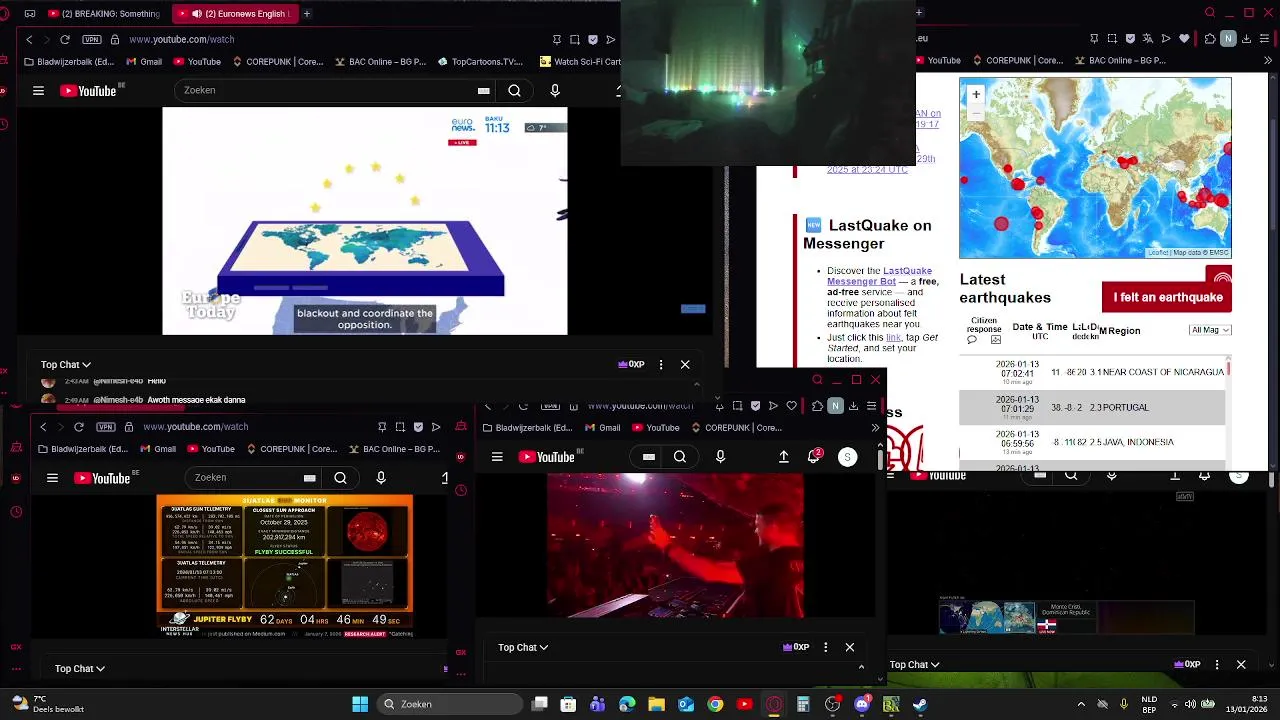Select the PORTUGAL earthquake row
1280x720 pixels.
tap(1092, 407)
